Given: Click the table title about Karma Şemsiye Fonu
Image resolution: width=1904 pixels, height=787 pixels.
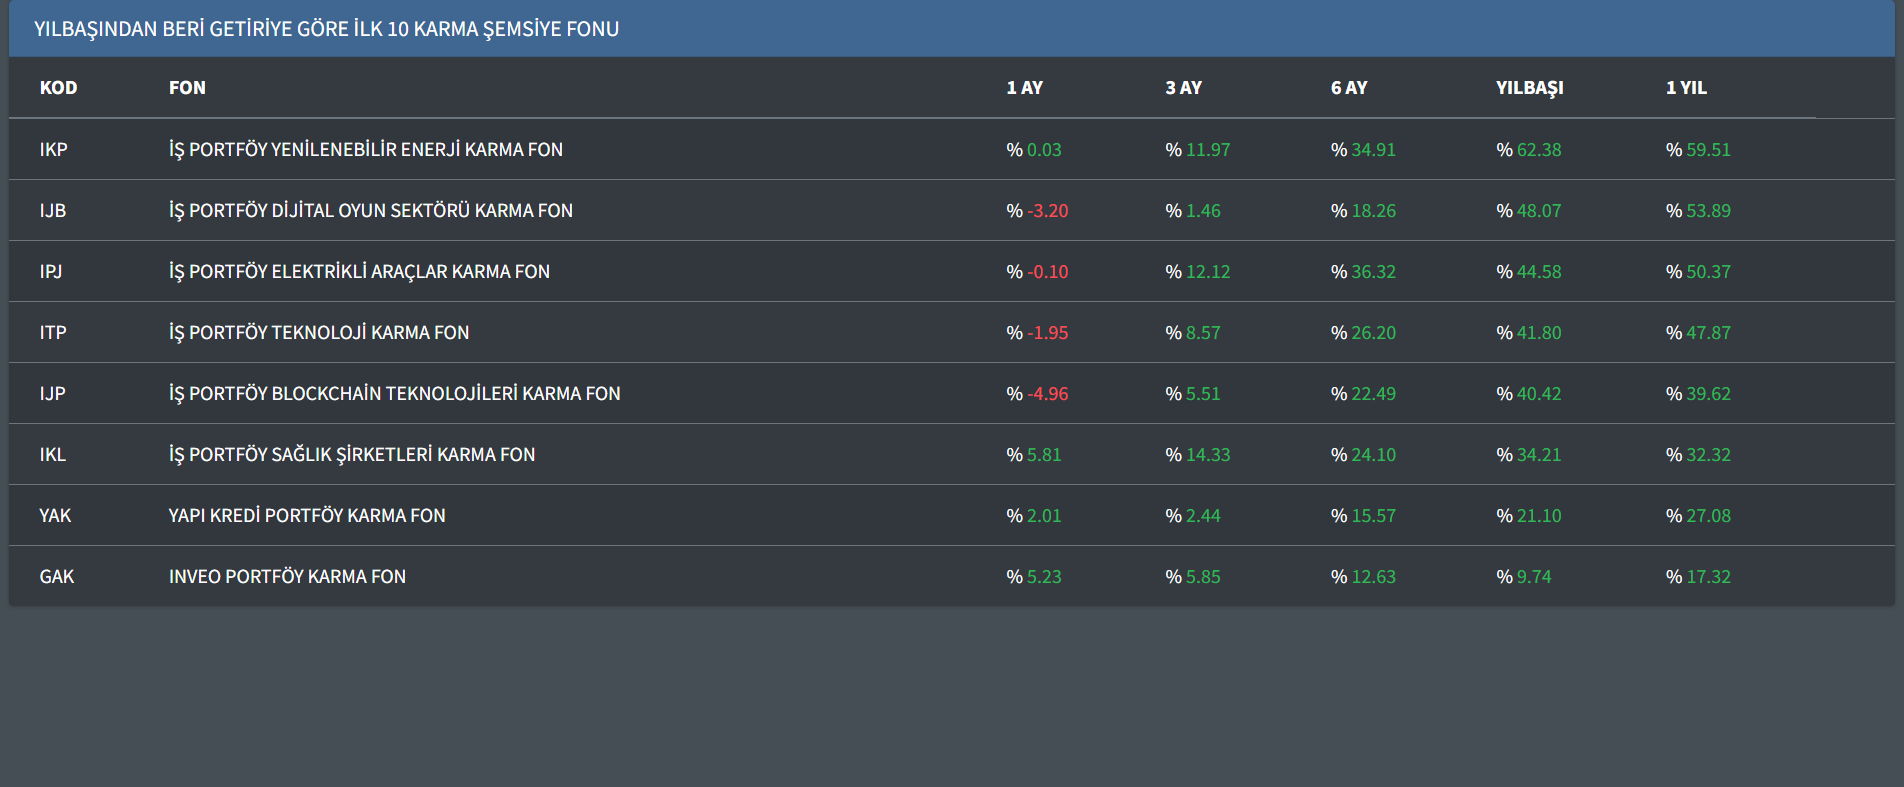Looking at the screenshot, I should coord(326,29).
